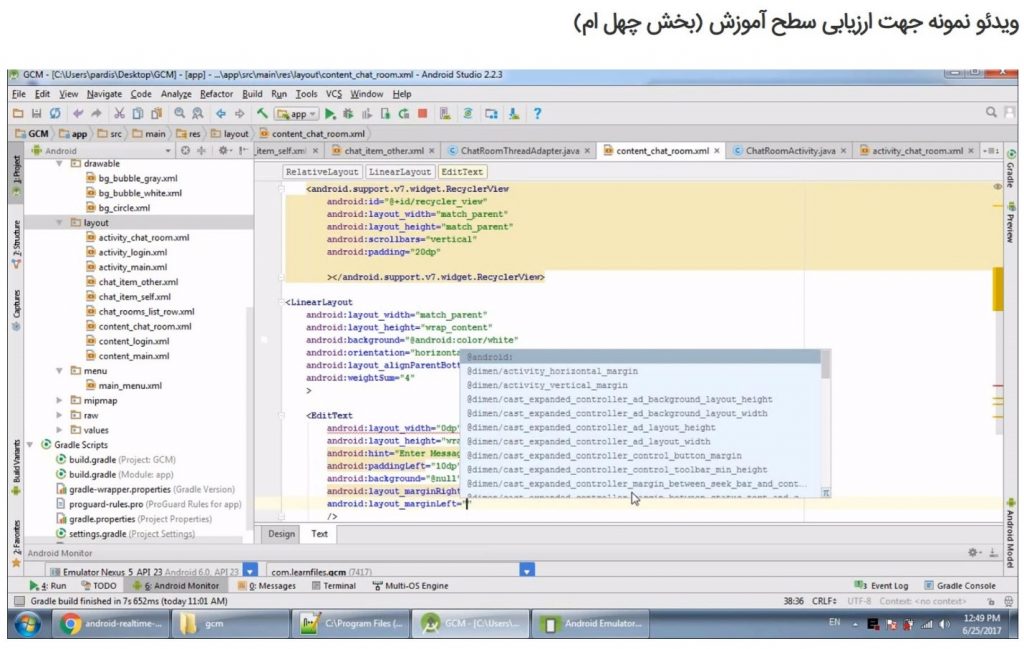Open the Gradle Console tool window
The width and height of the screenshot is (1024, 649).
tap(959, 586)
